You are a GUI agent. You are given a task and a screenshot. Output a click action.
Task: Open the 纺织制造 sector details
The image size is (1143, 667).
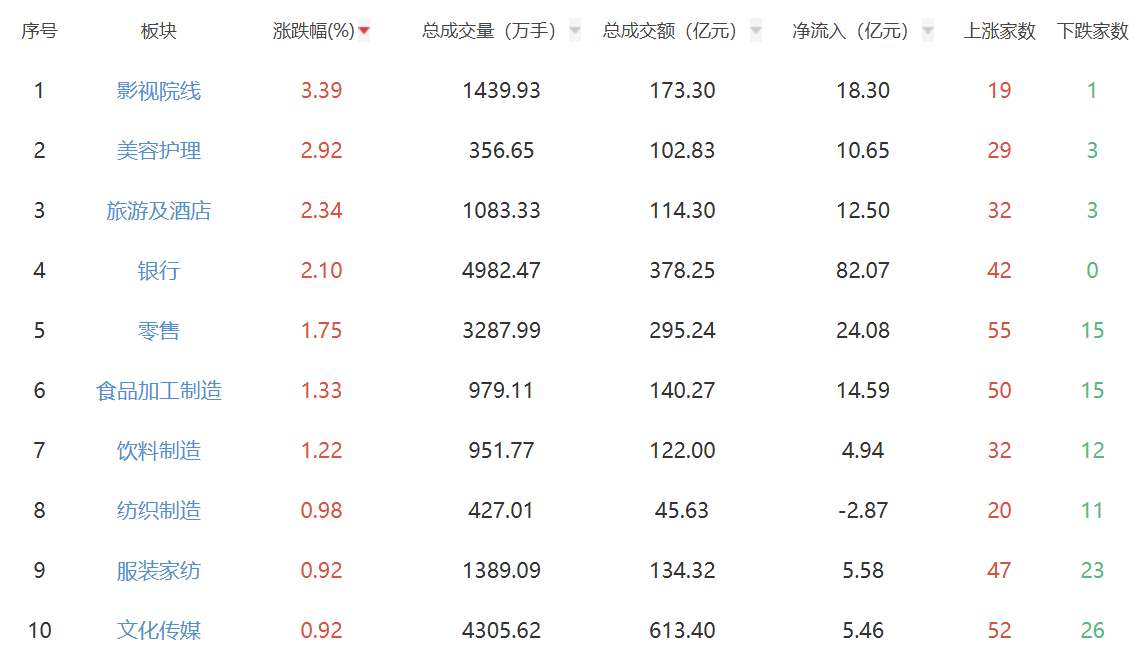[158, 511]
